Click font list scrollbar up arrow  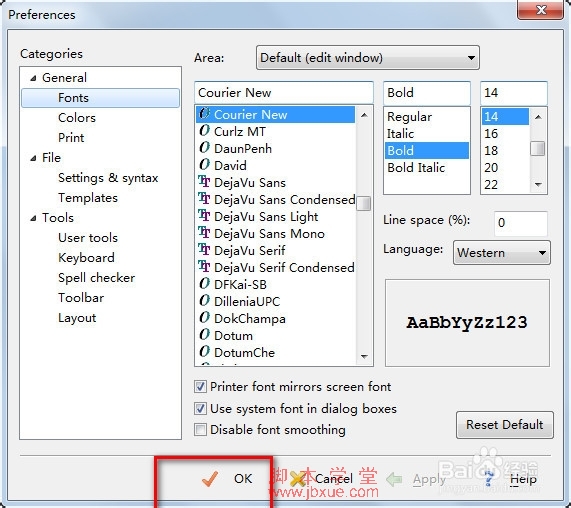click(x=364, y=115)
